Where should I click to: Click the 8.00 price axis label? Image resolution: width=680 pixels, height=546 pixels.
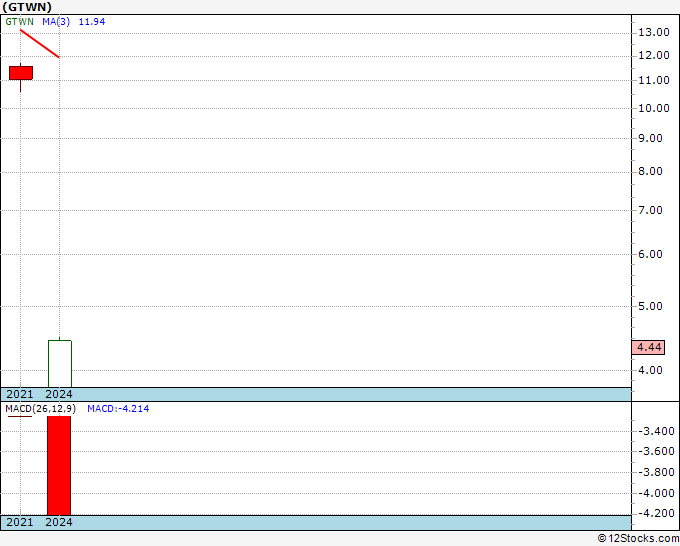point(650,172)
